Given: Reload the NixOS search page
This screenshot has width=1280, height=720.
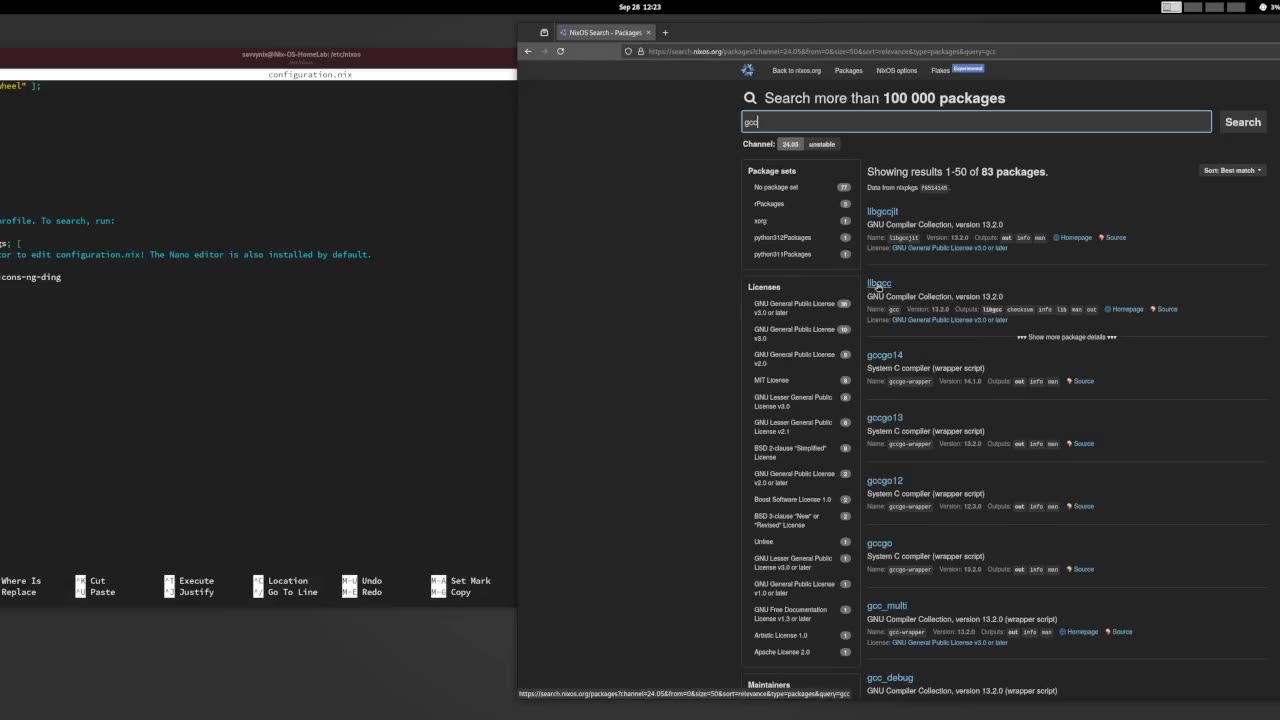Looking at the screenshot, I should pyautogui.click(x=560, y=51).
